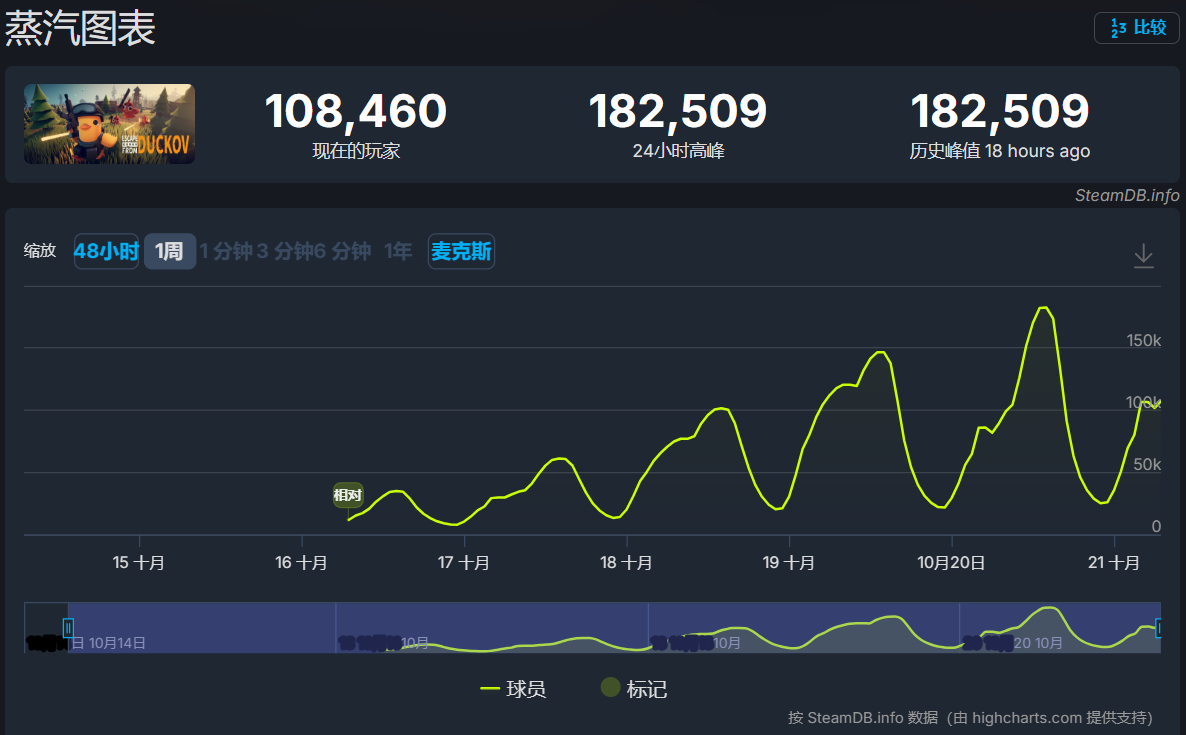Click the 现在的玩家 label
Image resolution: width=1186 pixels, height=735 pixels.
pyautogui.click(x=356, y=151)
